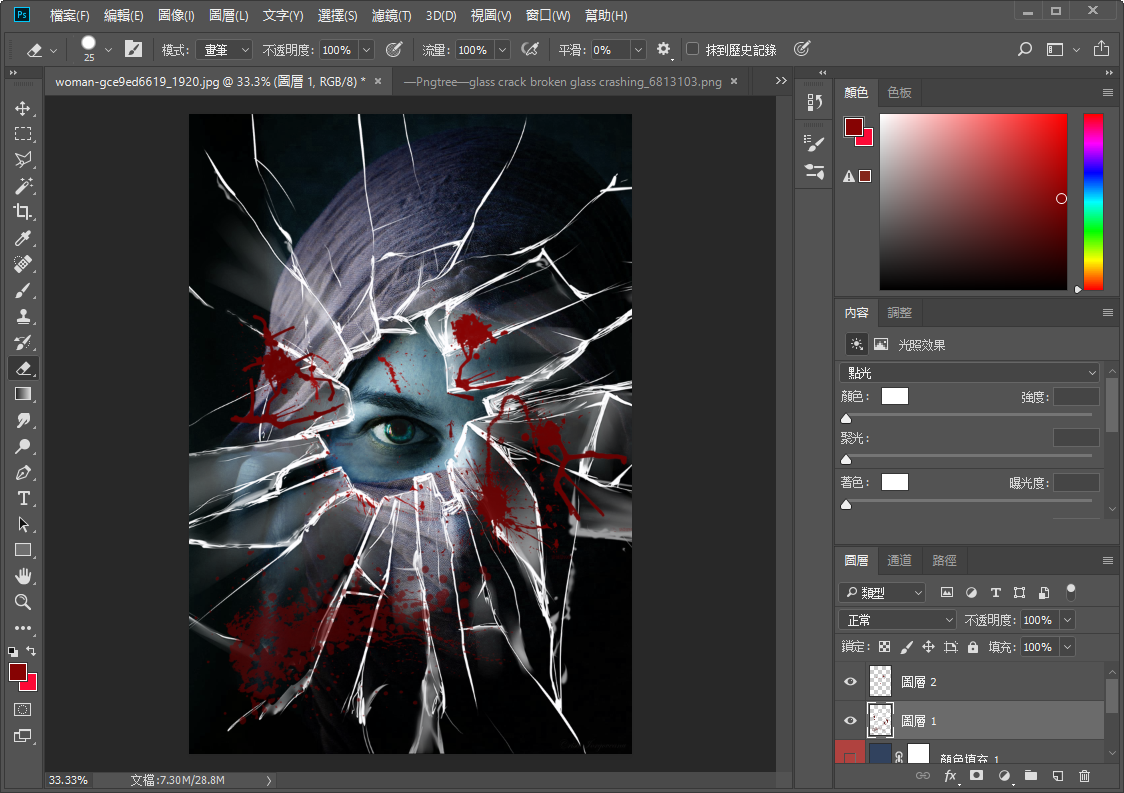Select the Gradient tool

click(23, 394)
